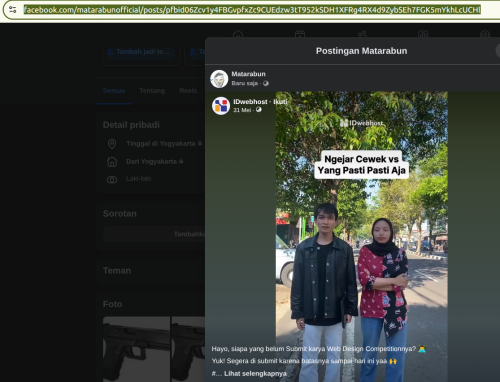Click the 'Laki-laki' gender text
This screenshot has height=382, width=500.
click(x=138, y=179)
